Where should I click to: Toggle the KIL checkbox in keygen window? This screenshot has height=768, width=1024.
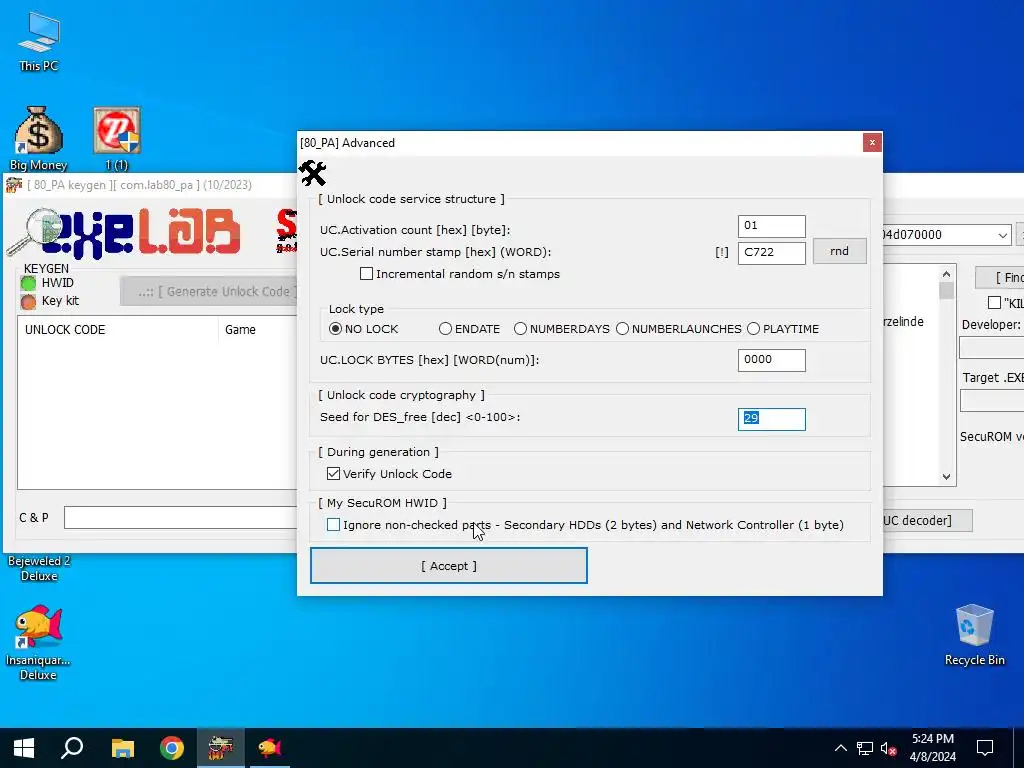pos(995,302)
